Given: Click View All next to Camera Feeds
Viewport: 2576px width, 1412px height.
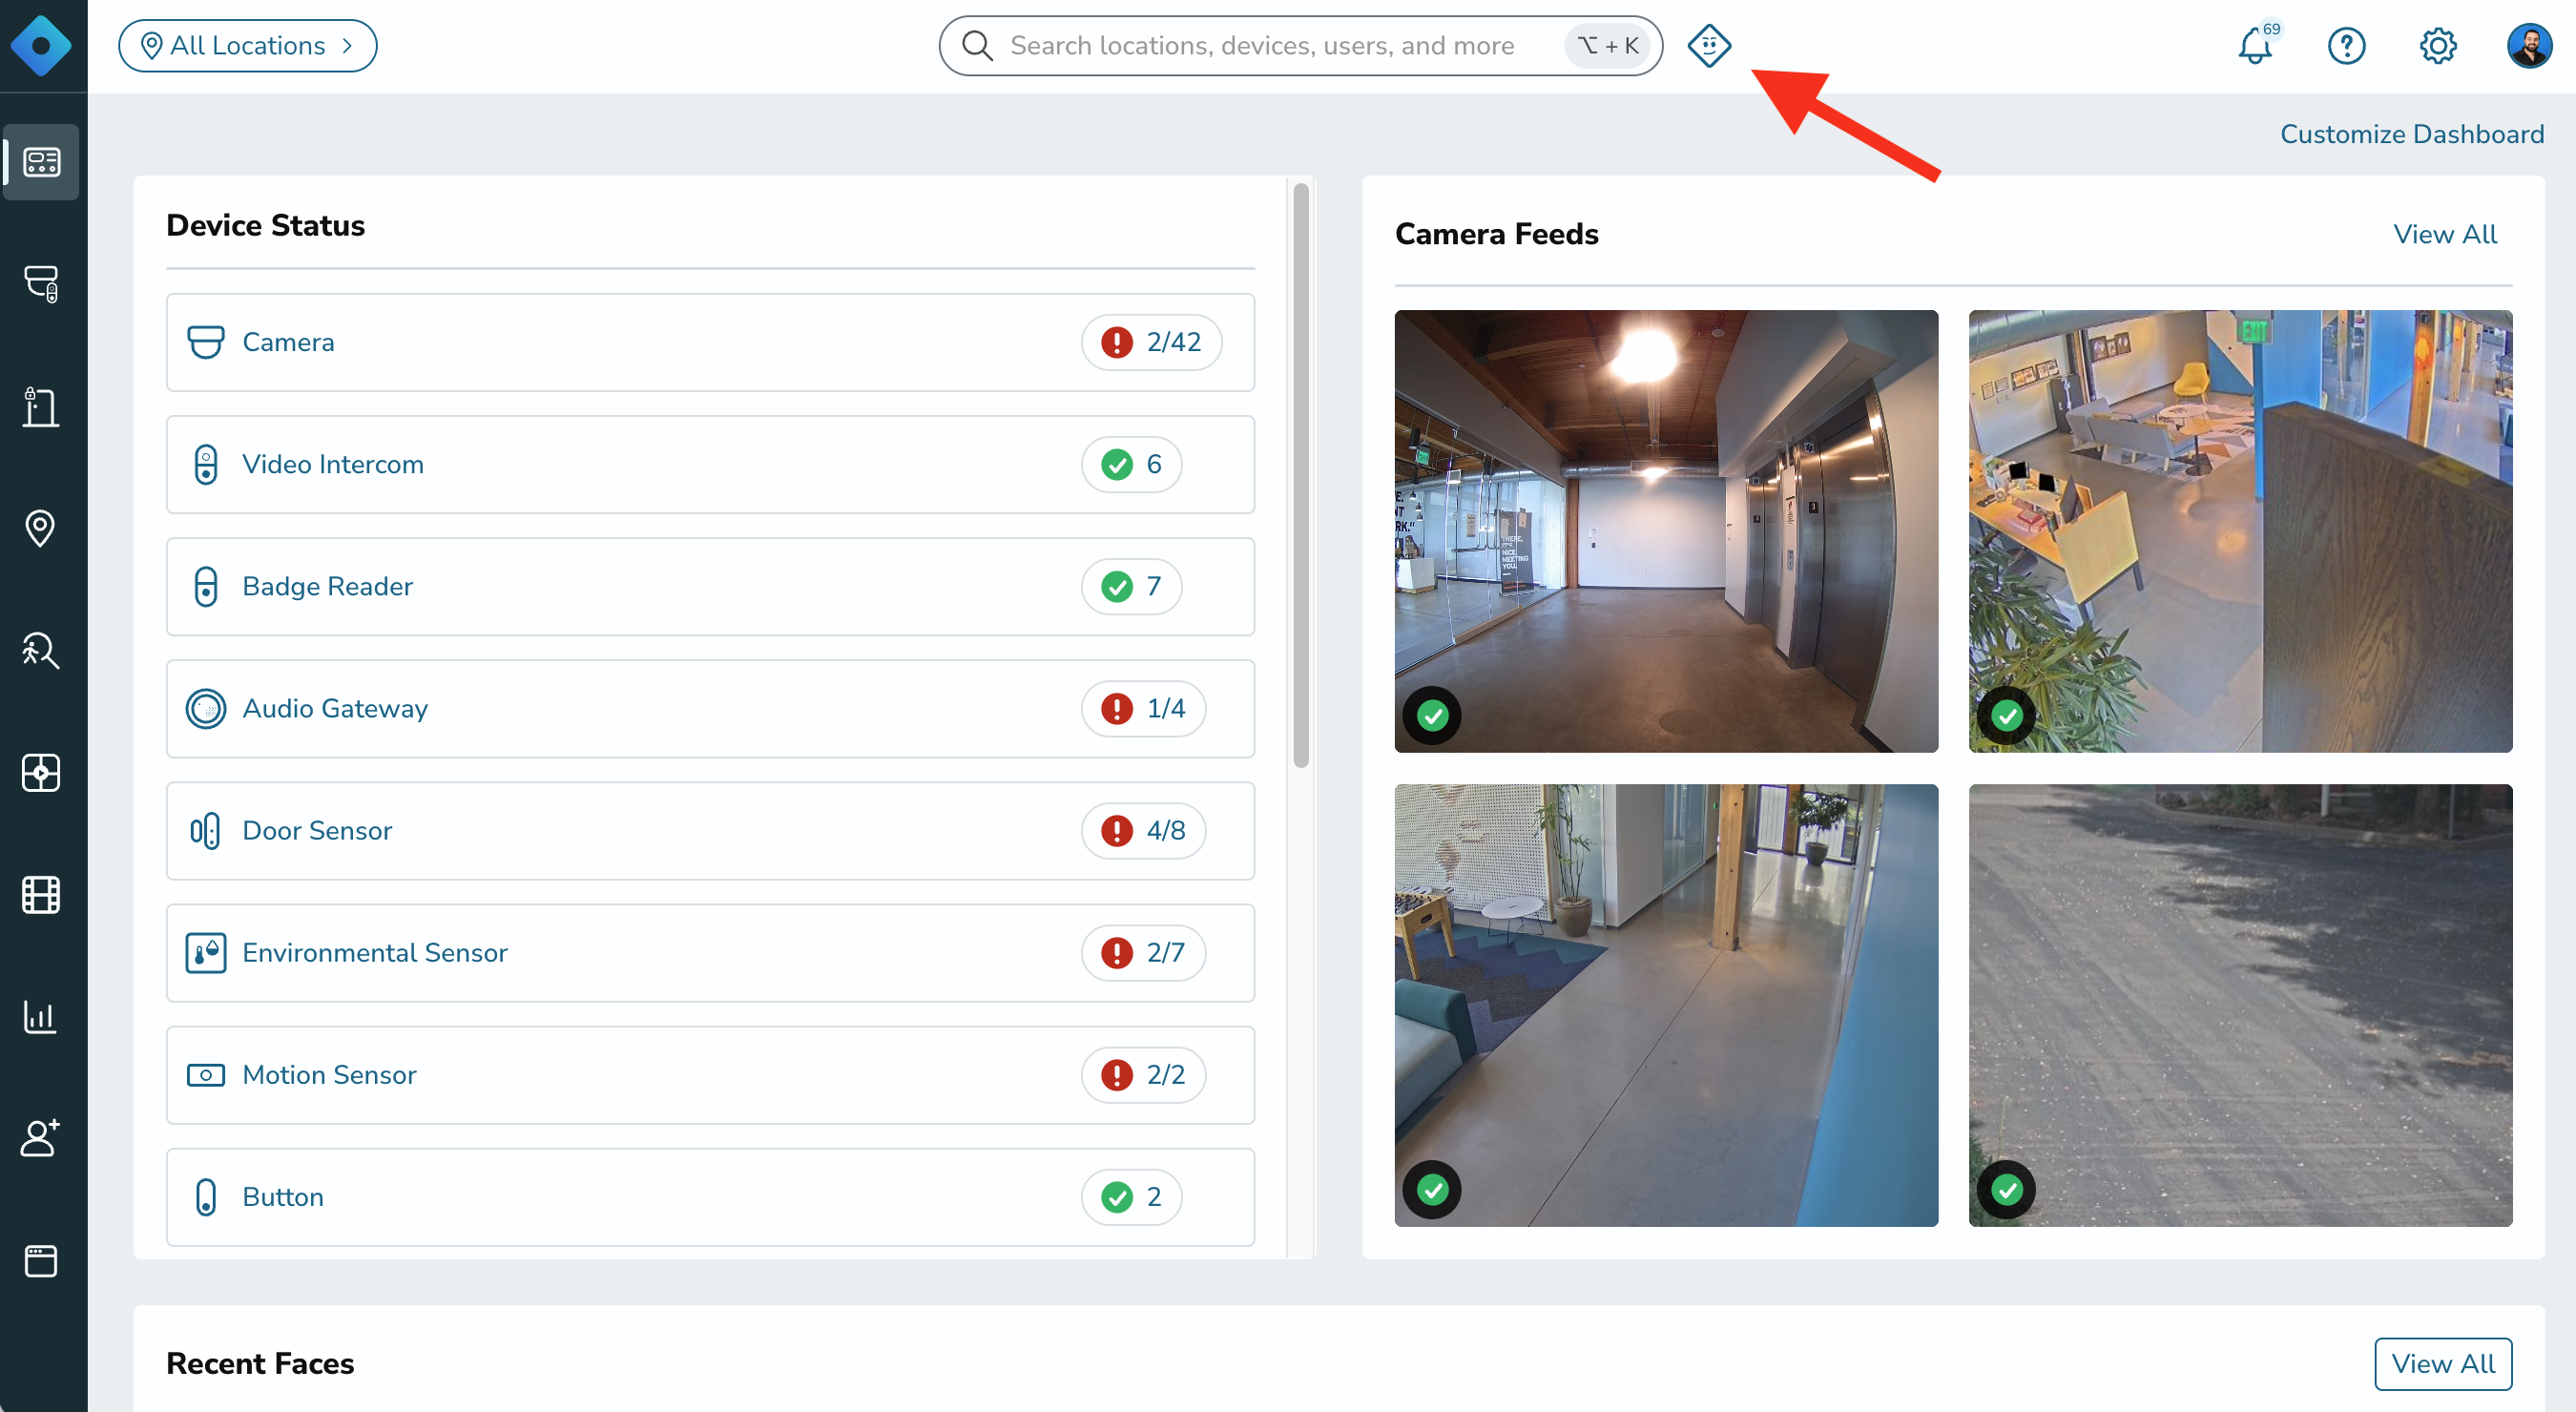Looking at the screenshot, I should point(2444,234).
